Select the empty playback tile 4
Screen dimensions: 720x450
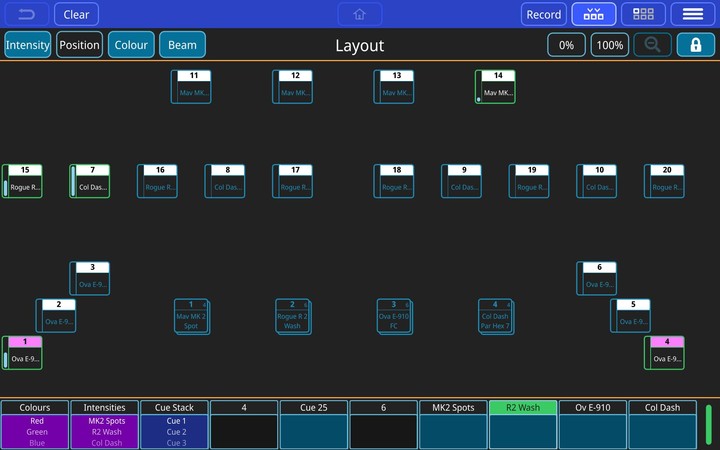pos(244,425)
